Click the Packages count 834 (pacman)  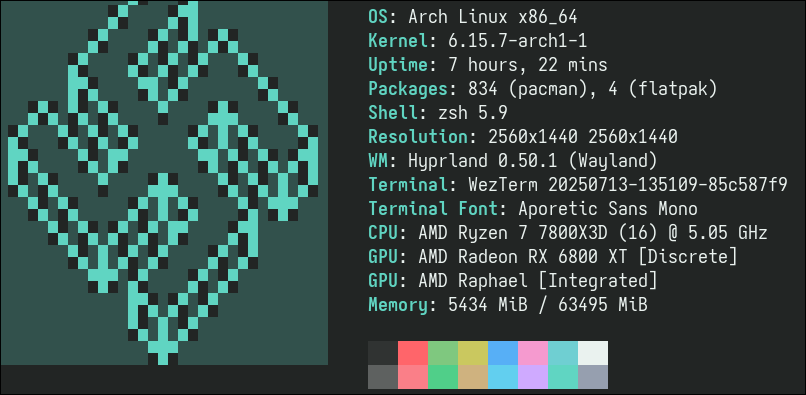528,89
